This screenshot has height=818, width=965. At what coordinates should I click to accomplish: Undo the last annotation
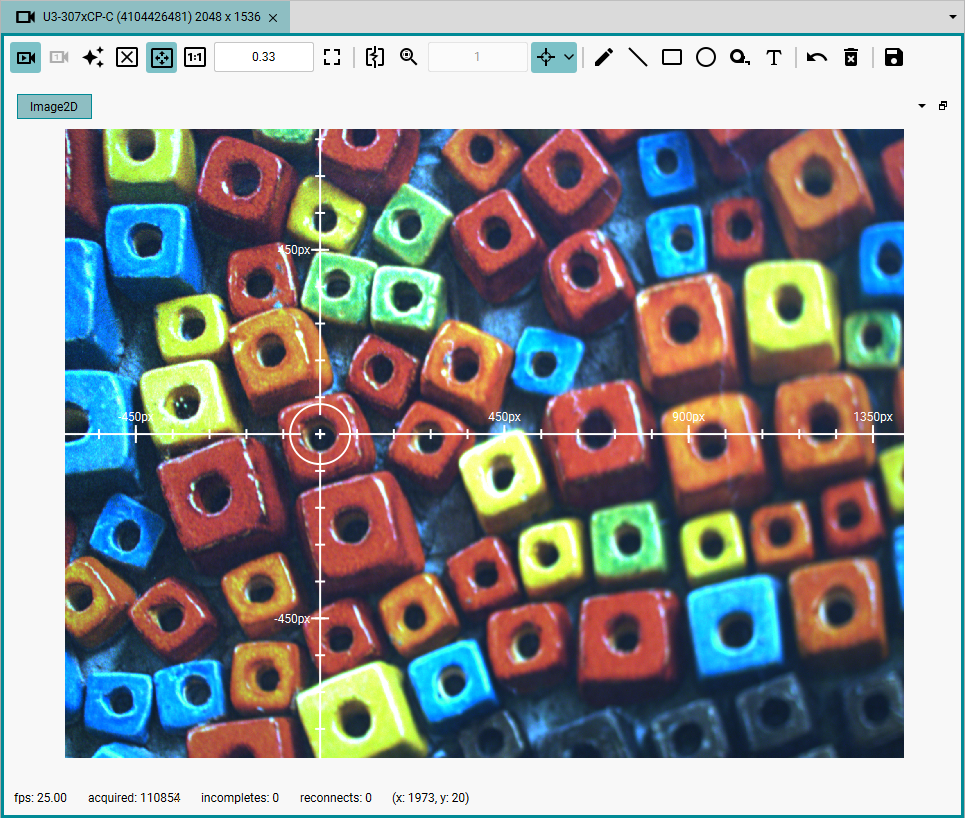[817, 58]
